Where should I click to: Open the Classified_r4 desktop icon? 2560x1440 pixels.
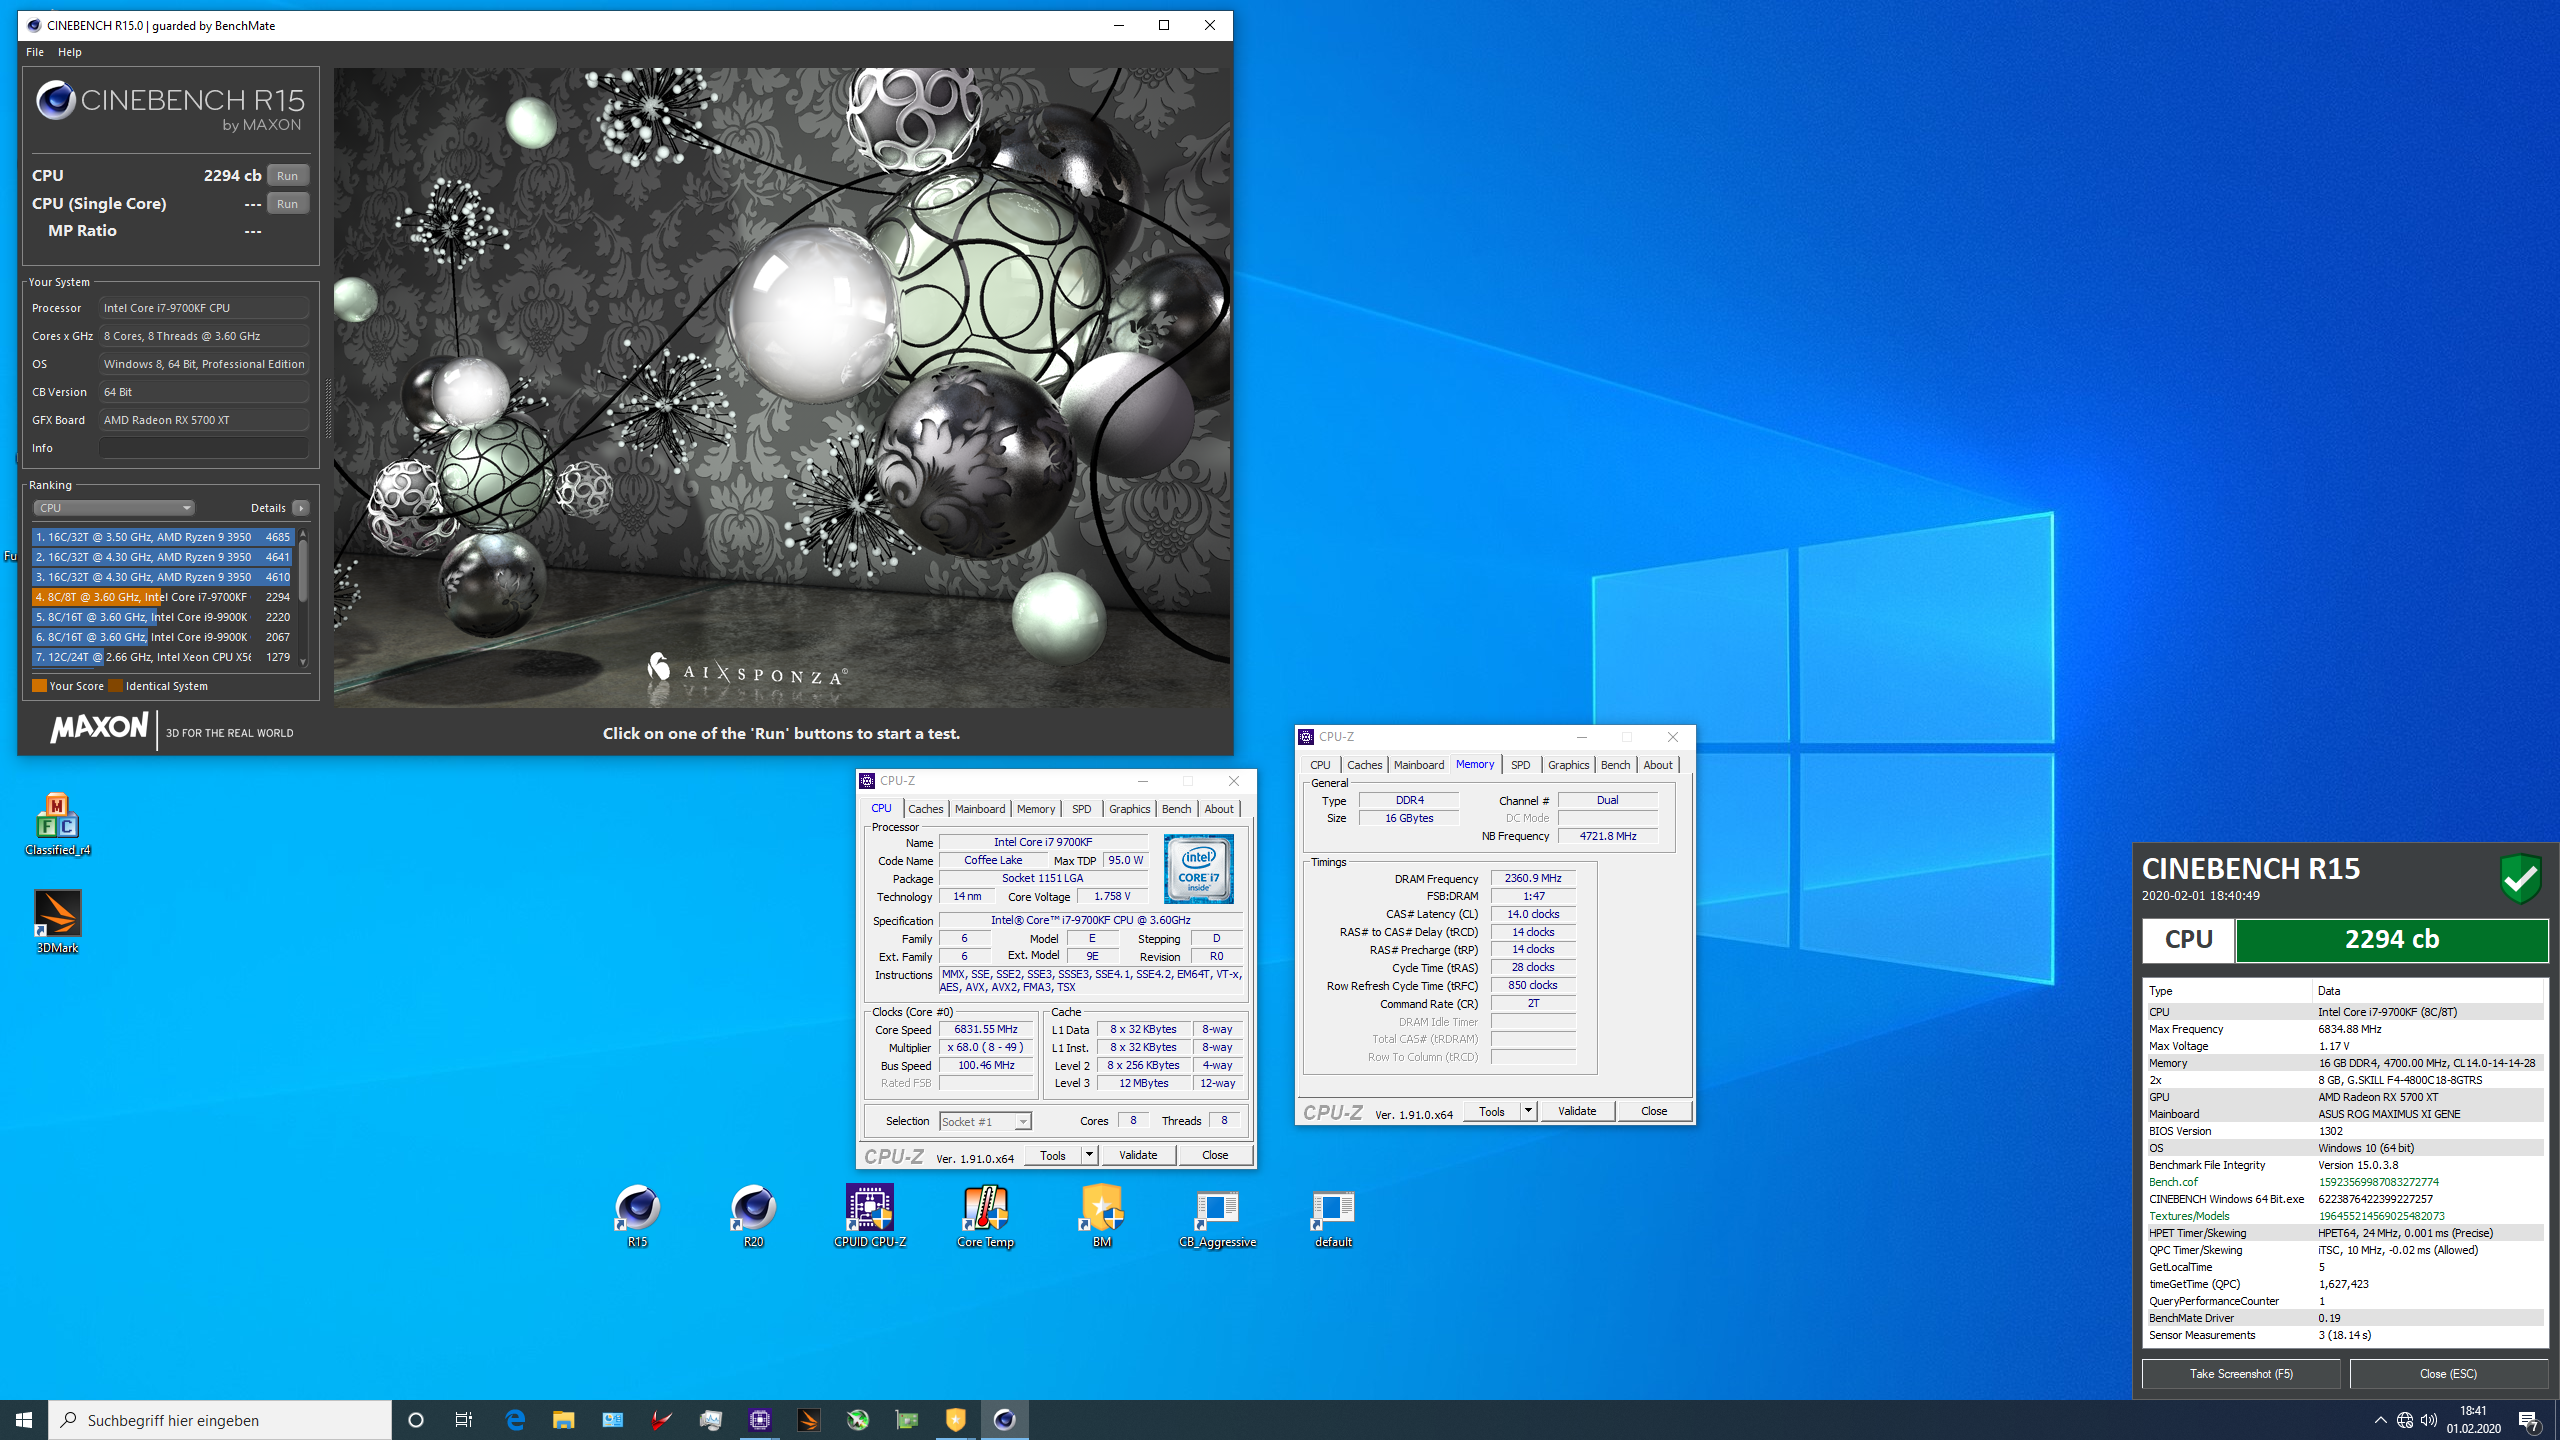click(57, 823)
